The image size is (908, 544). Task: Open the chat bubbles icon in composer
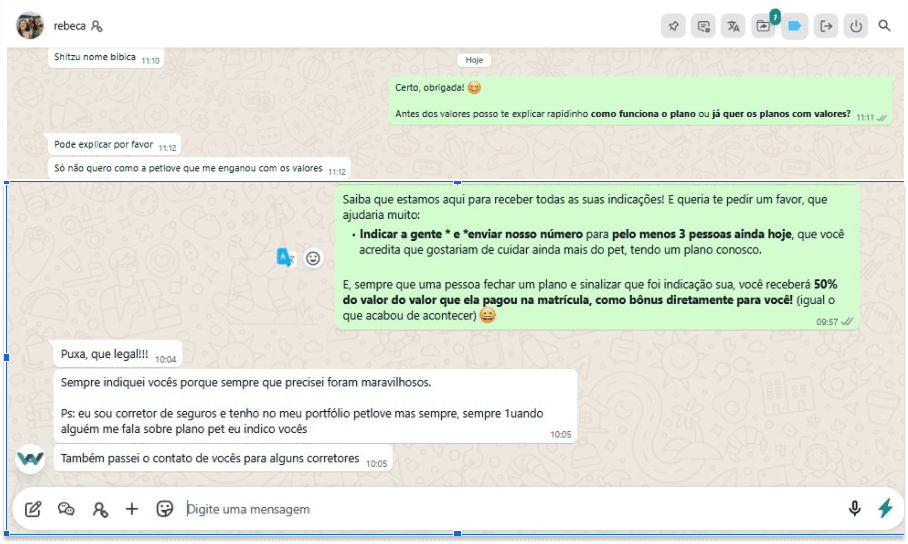click(x=66, y=509)
